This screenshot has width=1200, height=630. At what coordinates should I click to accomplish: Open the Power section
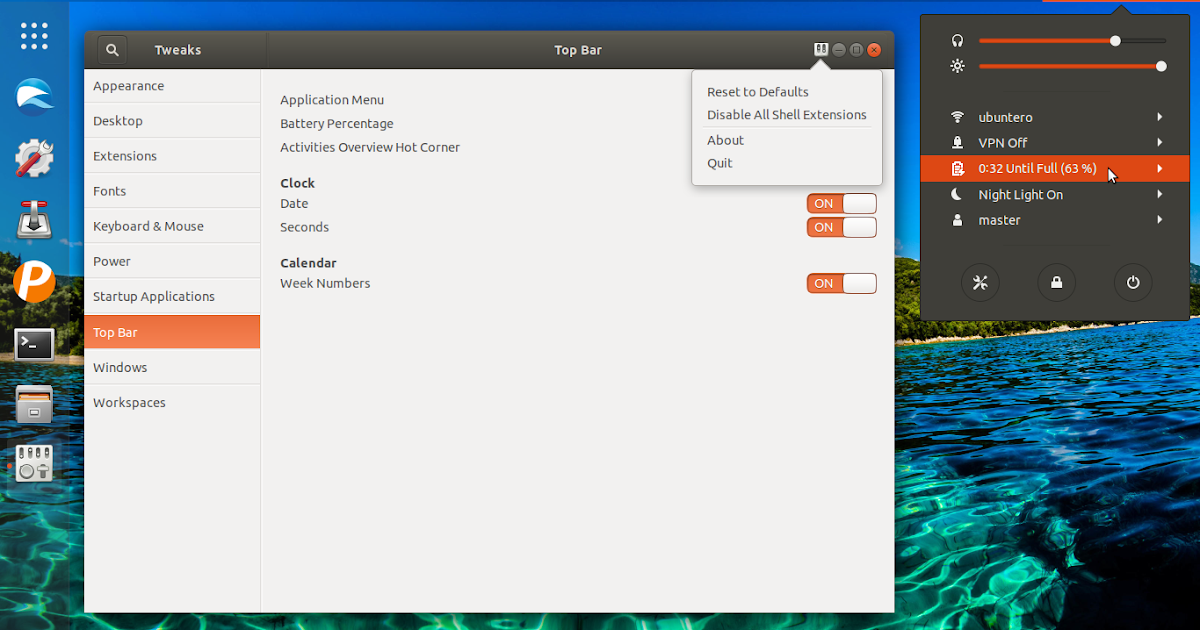tap(172, 261)
